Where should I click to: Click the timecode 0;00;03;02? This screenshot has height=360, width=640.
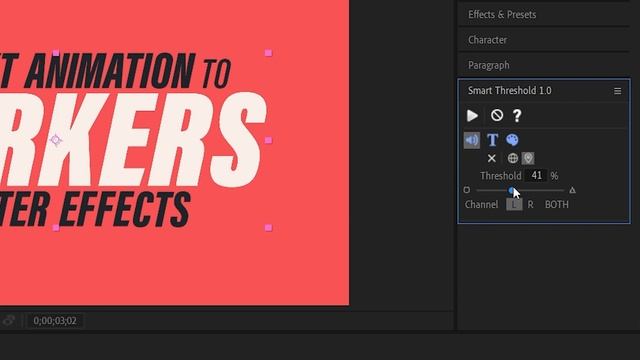(x=55, y=321)
